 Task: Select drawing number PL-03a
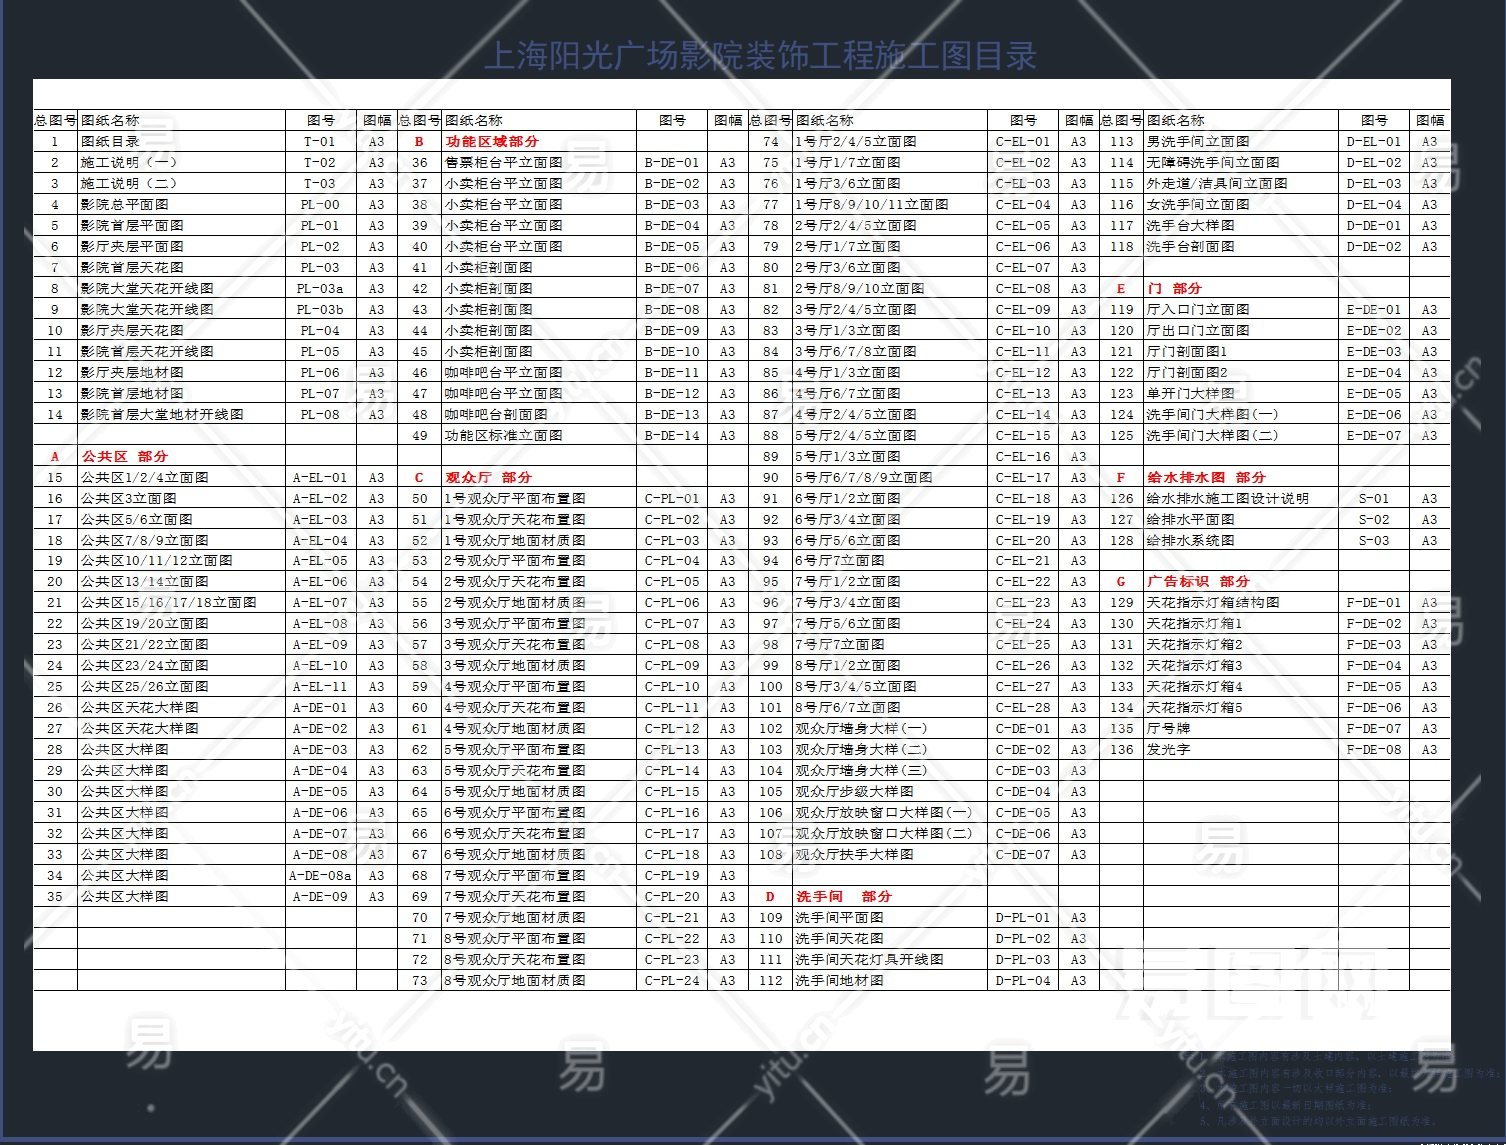tap(320, 289)
